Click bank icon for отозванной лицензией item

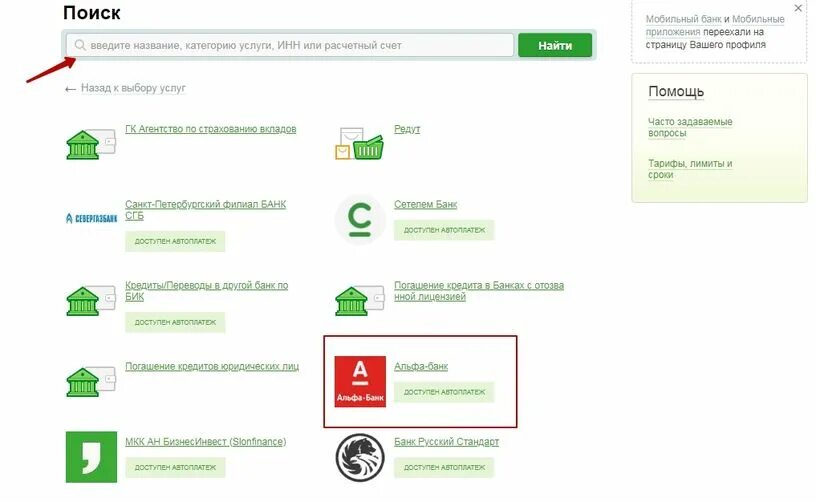[x=359, y=300]
